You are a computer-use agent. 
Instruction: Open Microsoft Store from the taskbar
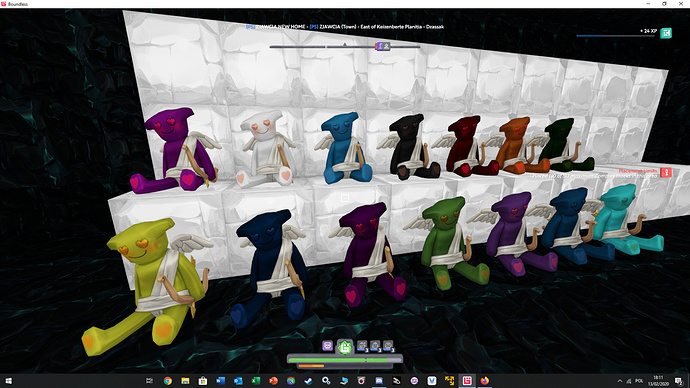(203, 381)
